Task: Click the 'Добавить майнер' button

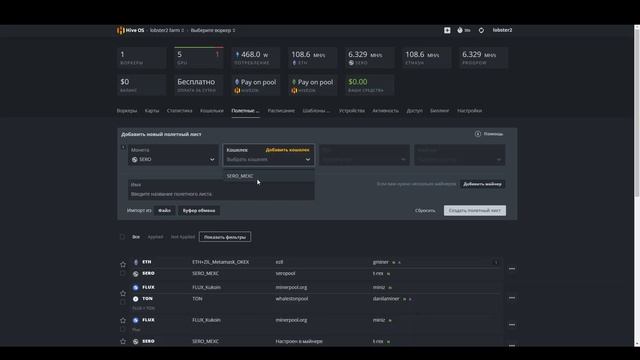Action: pyautogui.click(x=482, y=184)
